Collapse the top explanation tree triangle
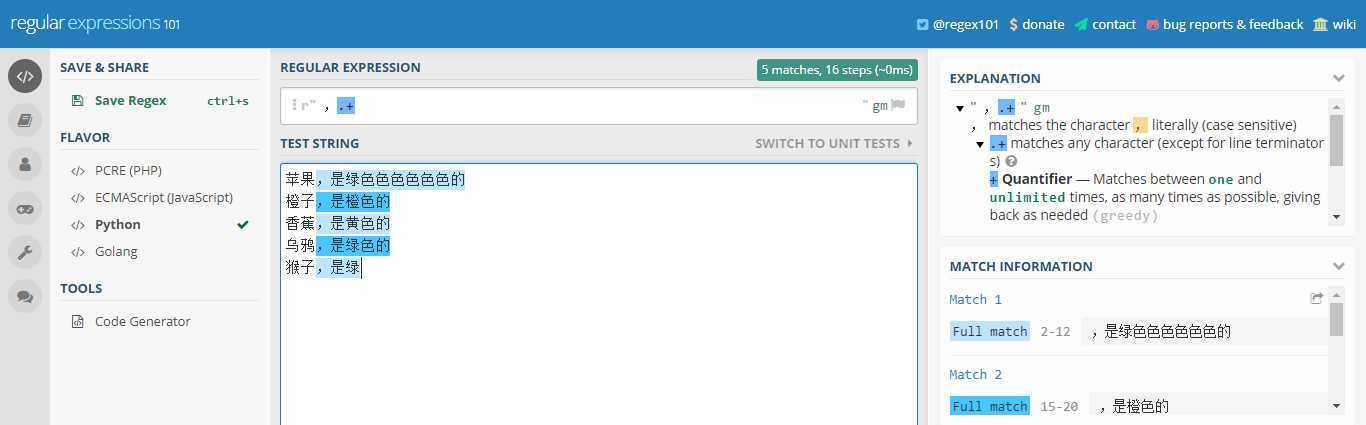The image size is (1366, 425). (960, 108)
